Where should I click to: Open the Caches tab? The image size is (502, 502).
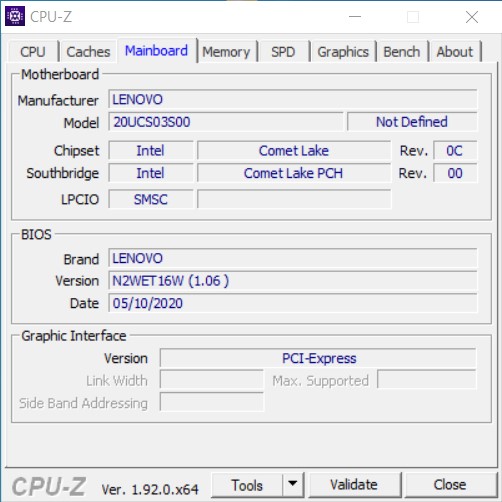pyautogui.click(x=88, y=52)
